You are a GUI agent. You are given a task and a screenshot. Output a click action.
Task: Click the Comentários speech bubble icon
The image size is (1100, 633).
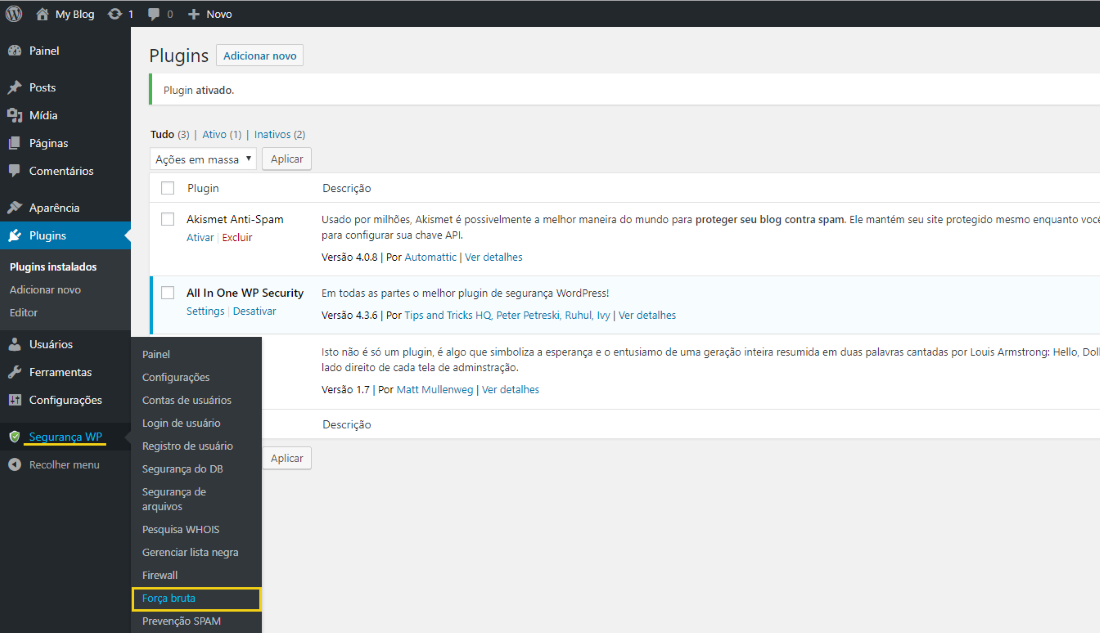[x=15, y=171]
